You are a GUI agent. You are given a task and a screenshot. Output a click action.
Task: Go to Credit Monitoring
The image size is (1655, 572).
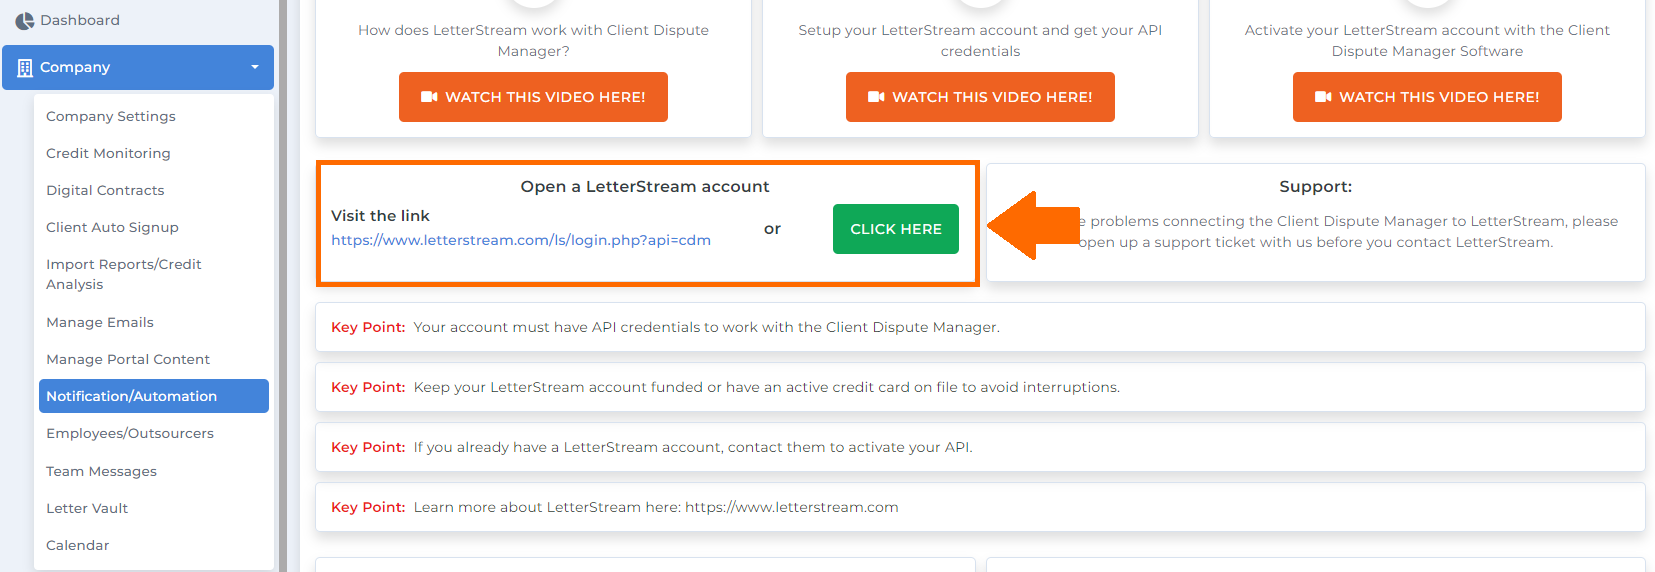click(108, 153)
